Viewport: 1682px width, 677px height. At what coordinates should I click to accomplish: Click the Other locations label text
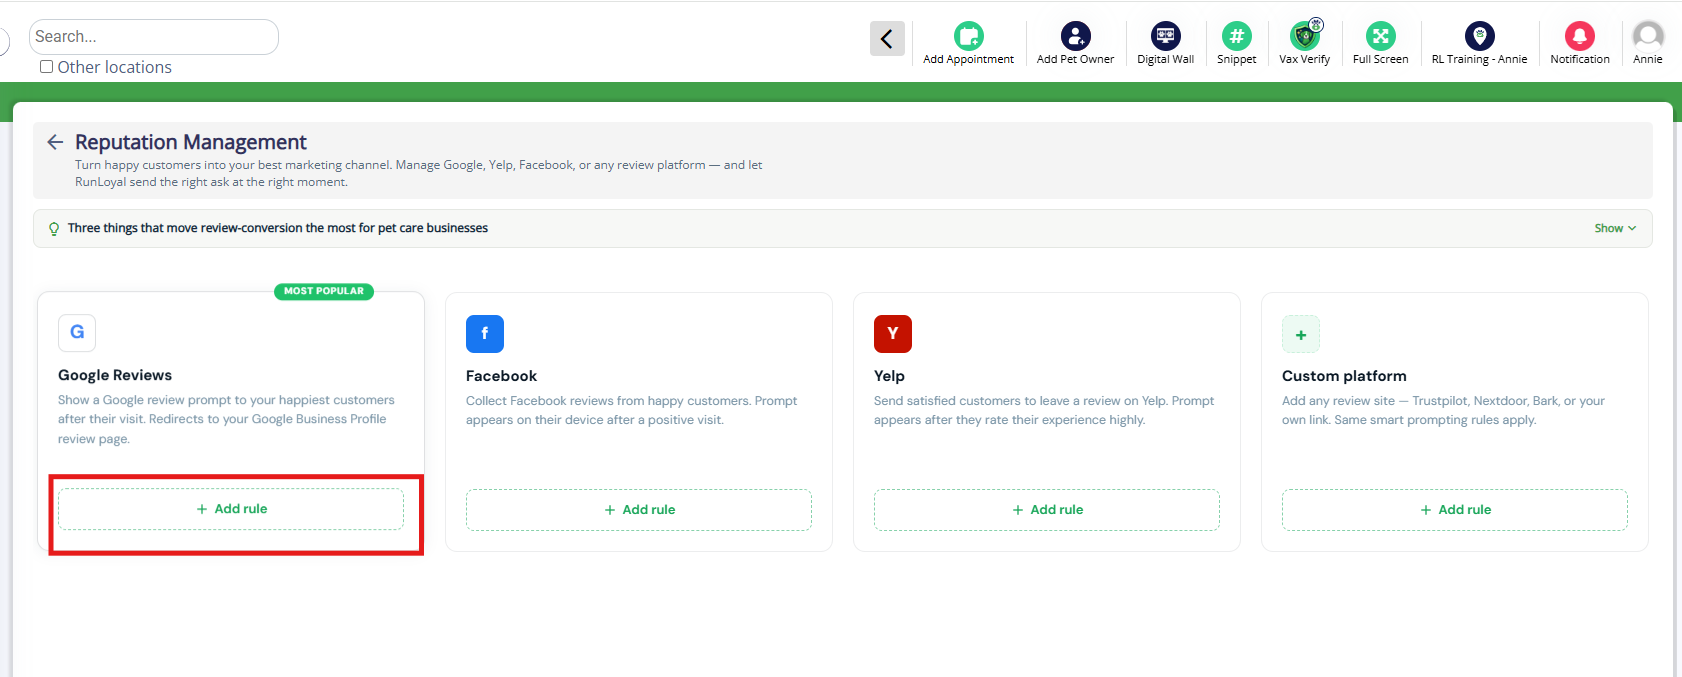[115, 67]
